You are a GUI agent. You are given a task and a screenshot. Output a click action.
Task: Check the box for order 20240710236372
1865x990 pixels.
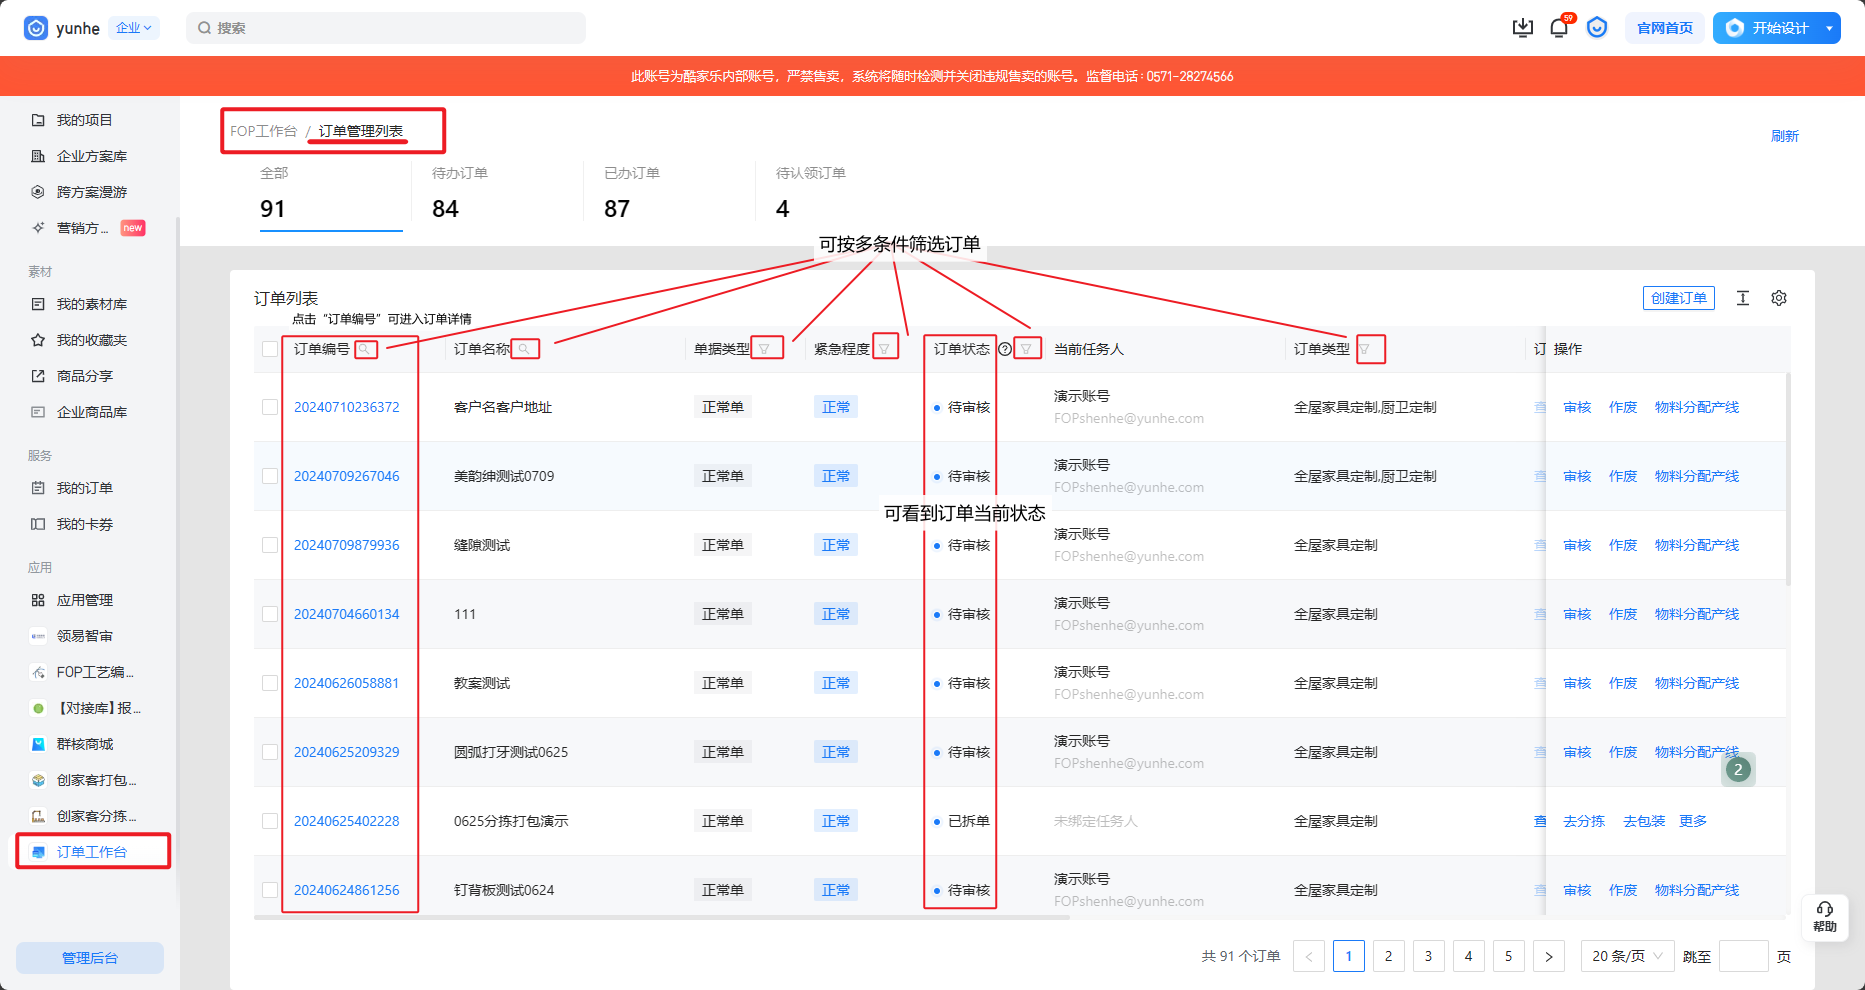point(270,407)
